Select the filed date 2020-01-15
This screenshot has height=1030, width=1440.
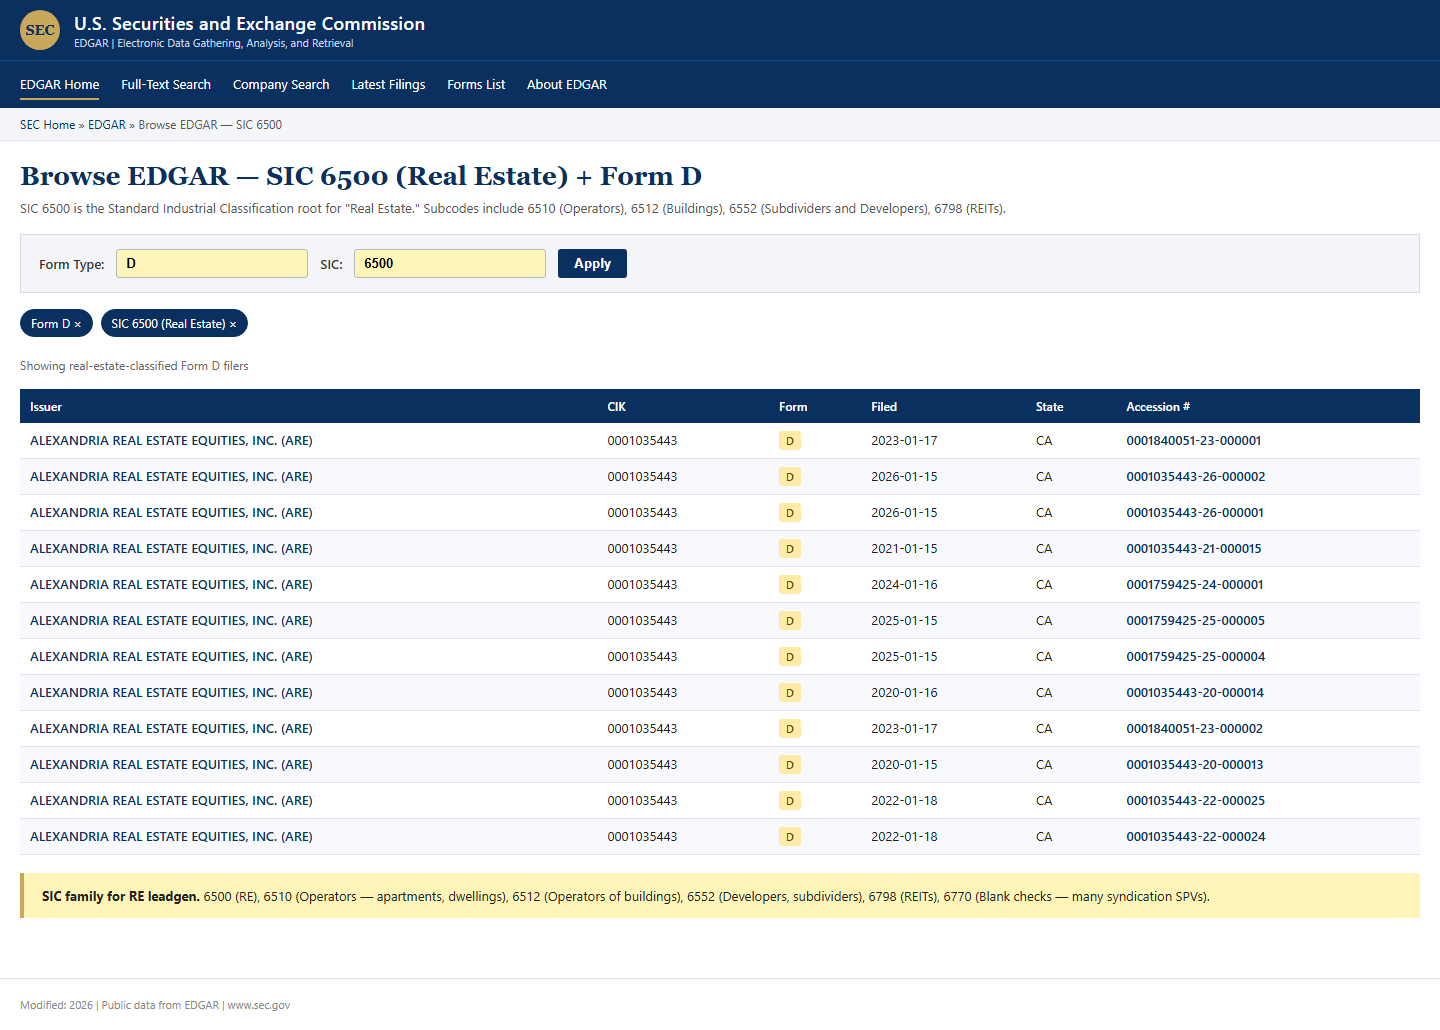[x=904, y=765]
